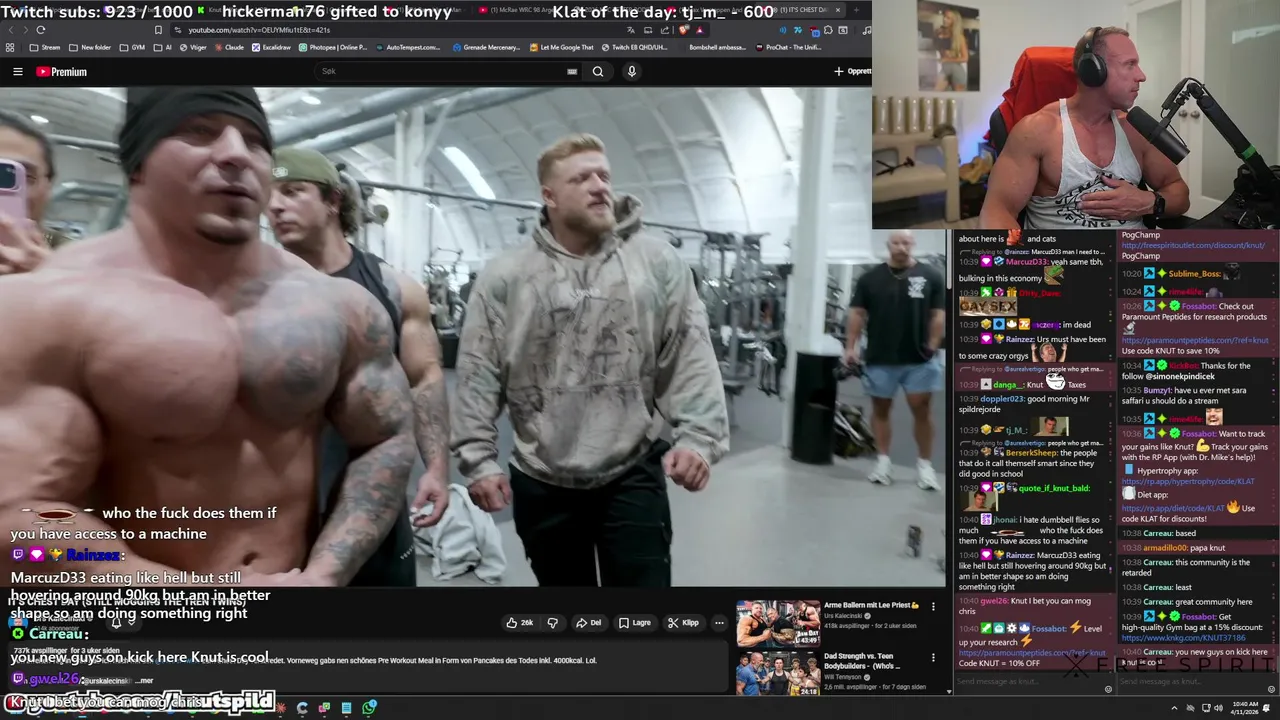Open Arme Ballern mit Lee Priest thumbnail
Screen dimensions: 1280x720
[777, 623]
